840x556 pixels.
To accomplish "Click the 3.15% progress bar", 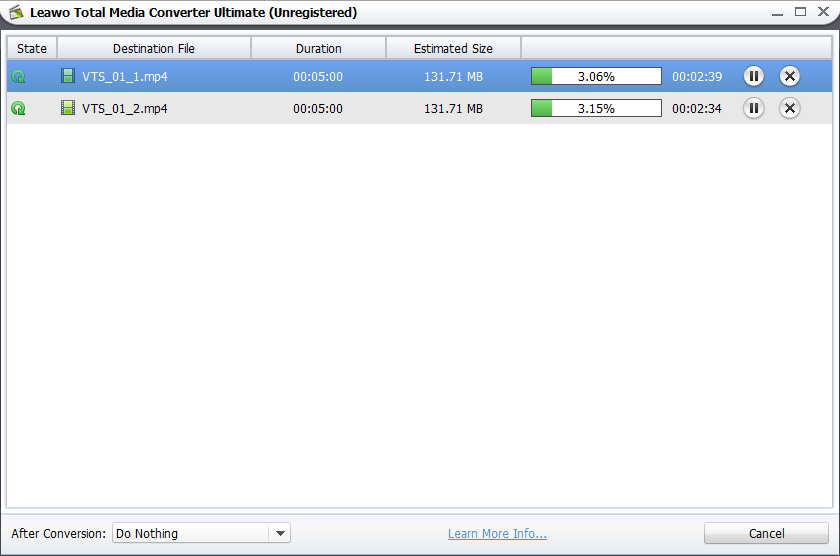I will click(596, 108).
